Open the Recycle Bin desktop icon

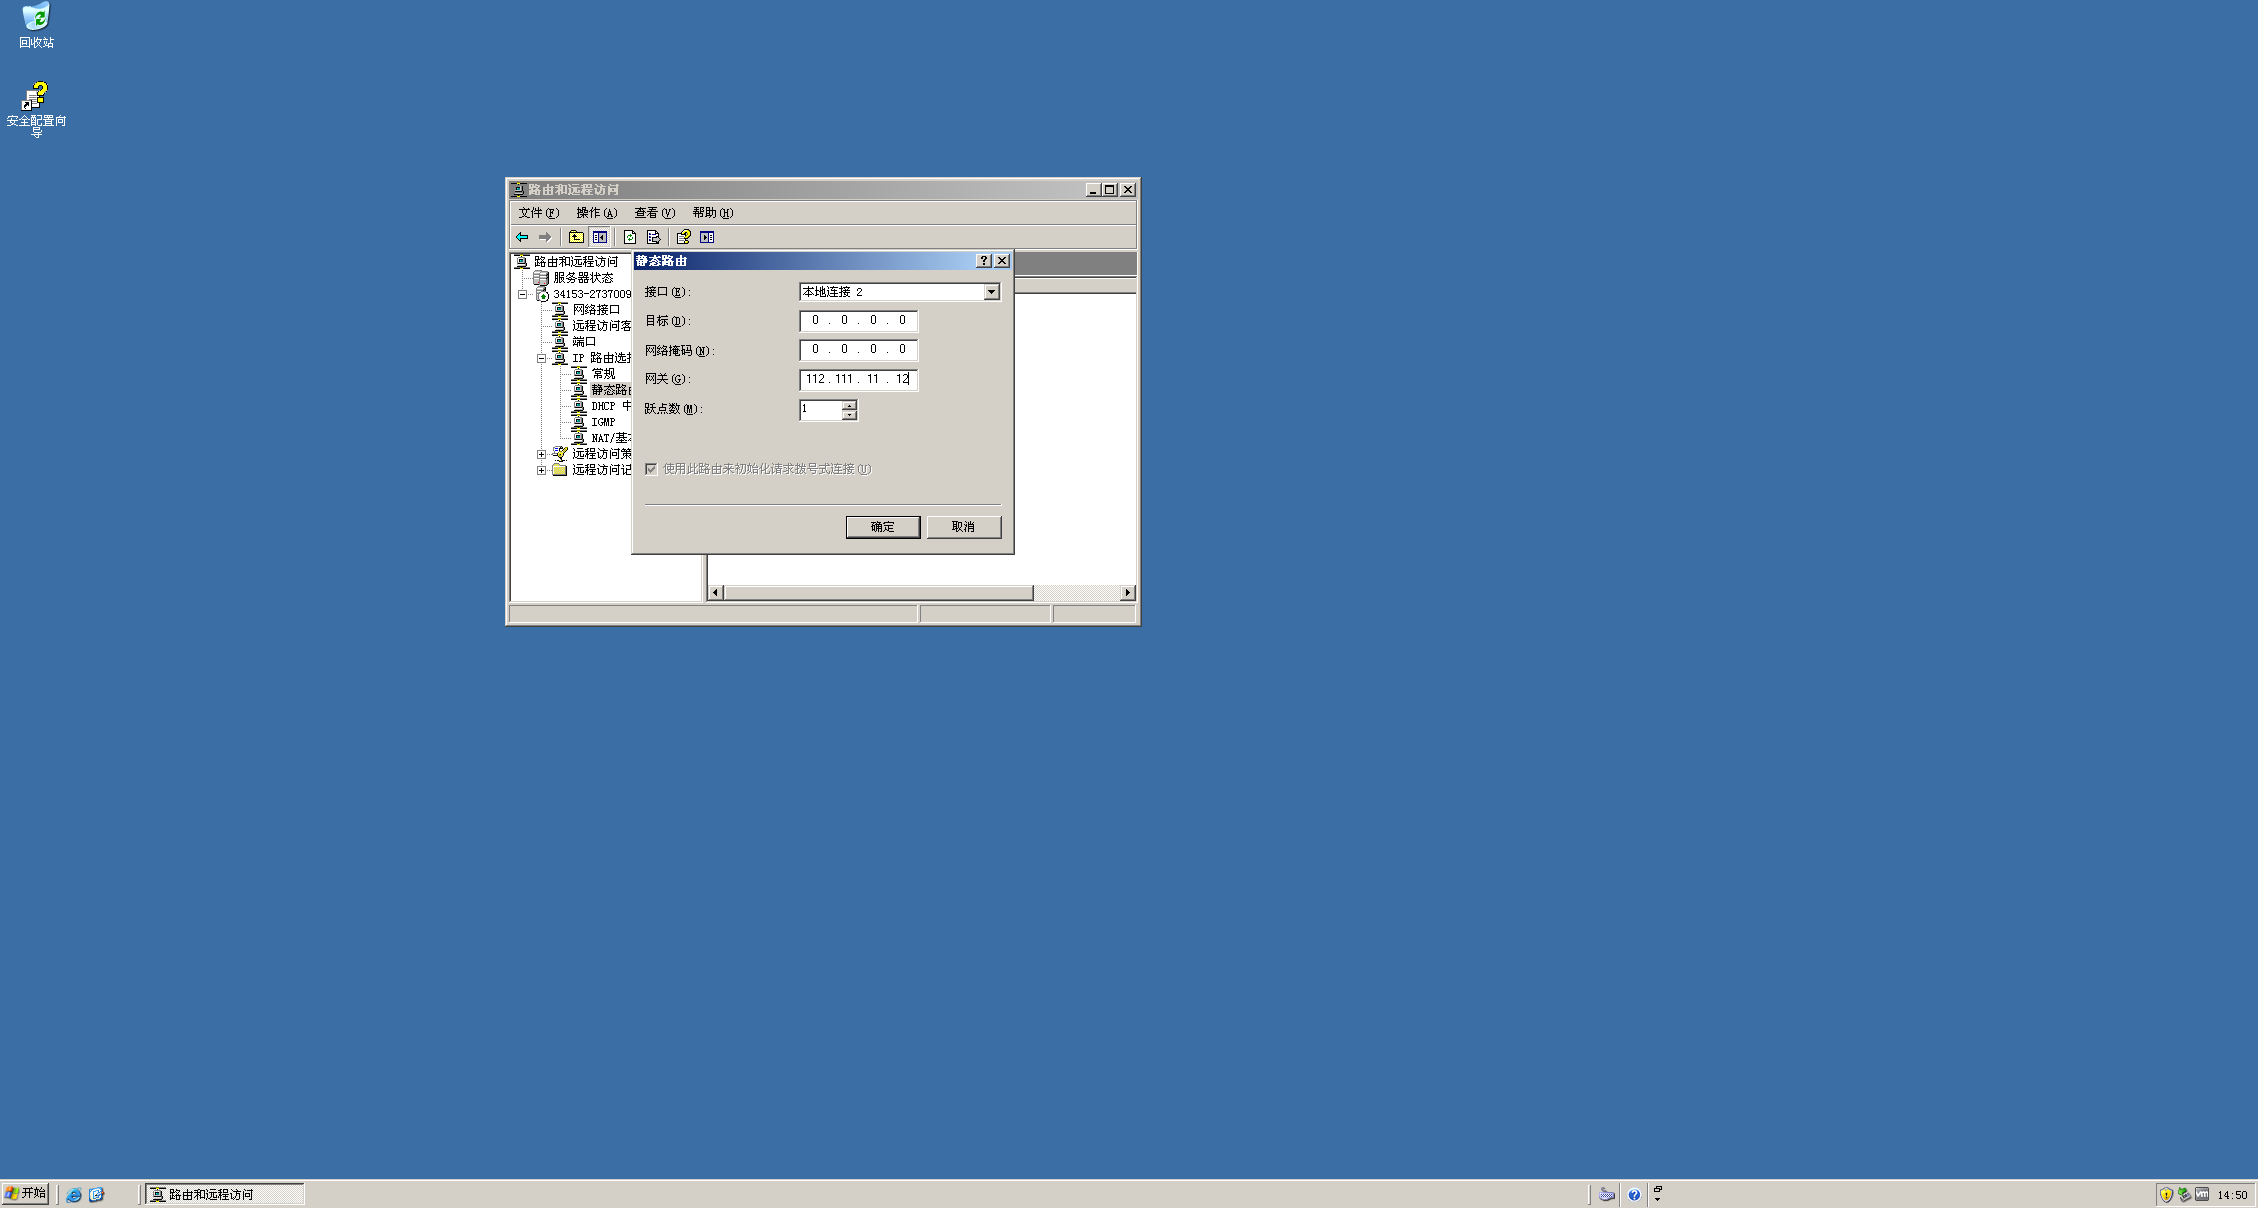[x=36, y=18]
